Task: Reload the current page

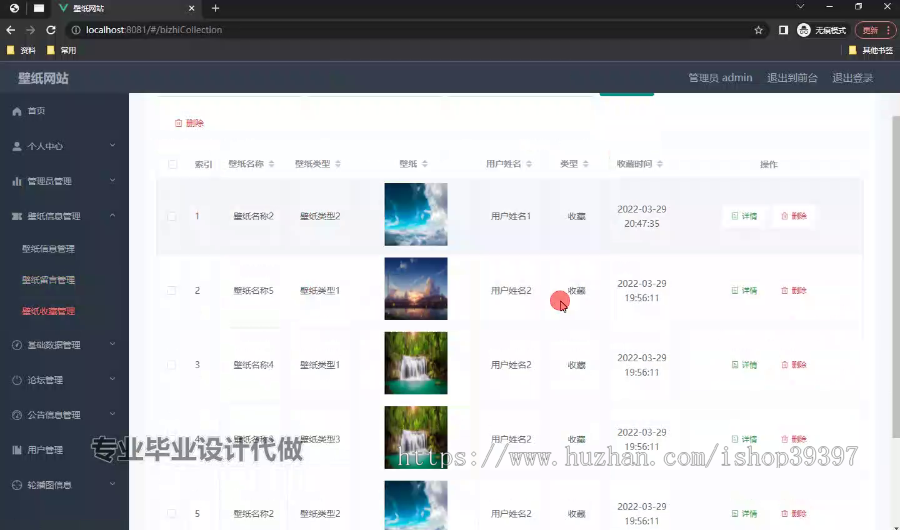Action: coord(51,30)
